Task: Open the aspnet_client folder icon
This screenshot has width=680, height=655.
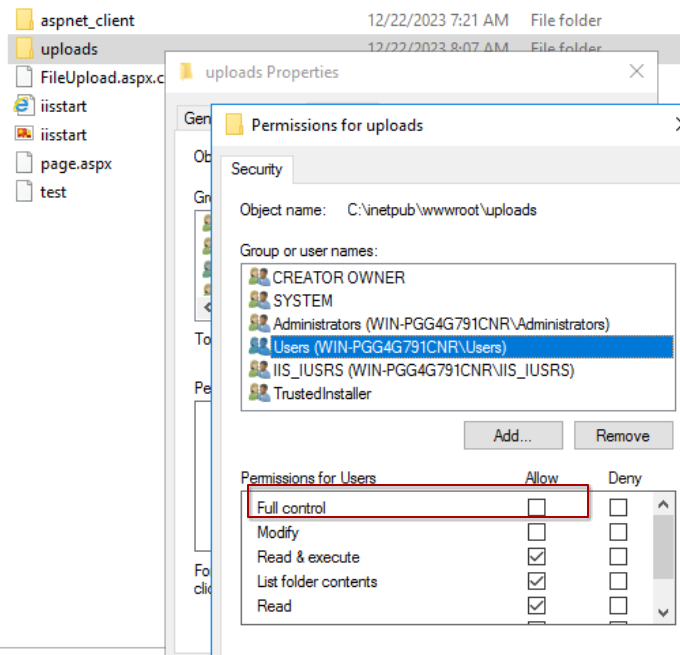Action: (24, 20)
